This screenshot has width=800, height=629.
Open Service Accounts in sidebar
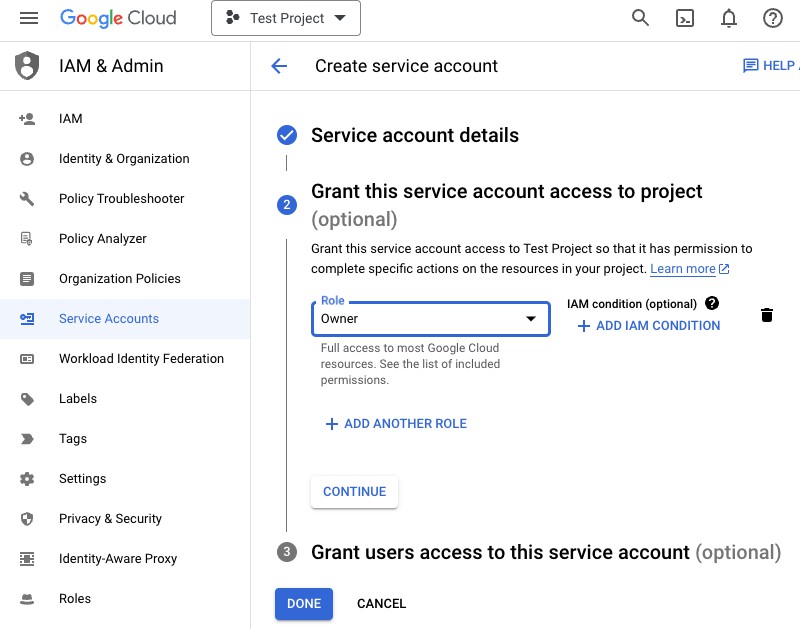click(x=108, y=318)
